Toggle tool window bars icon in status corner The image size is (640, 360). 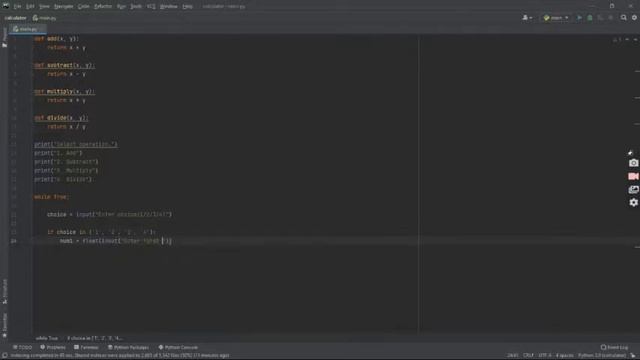click(4, 356)
